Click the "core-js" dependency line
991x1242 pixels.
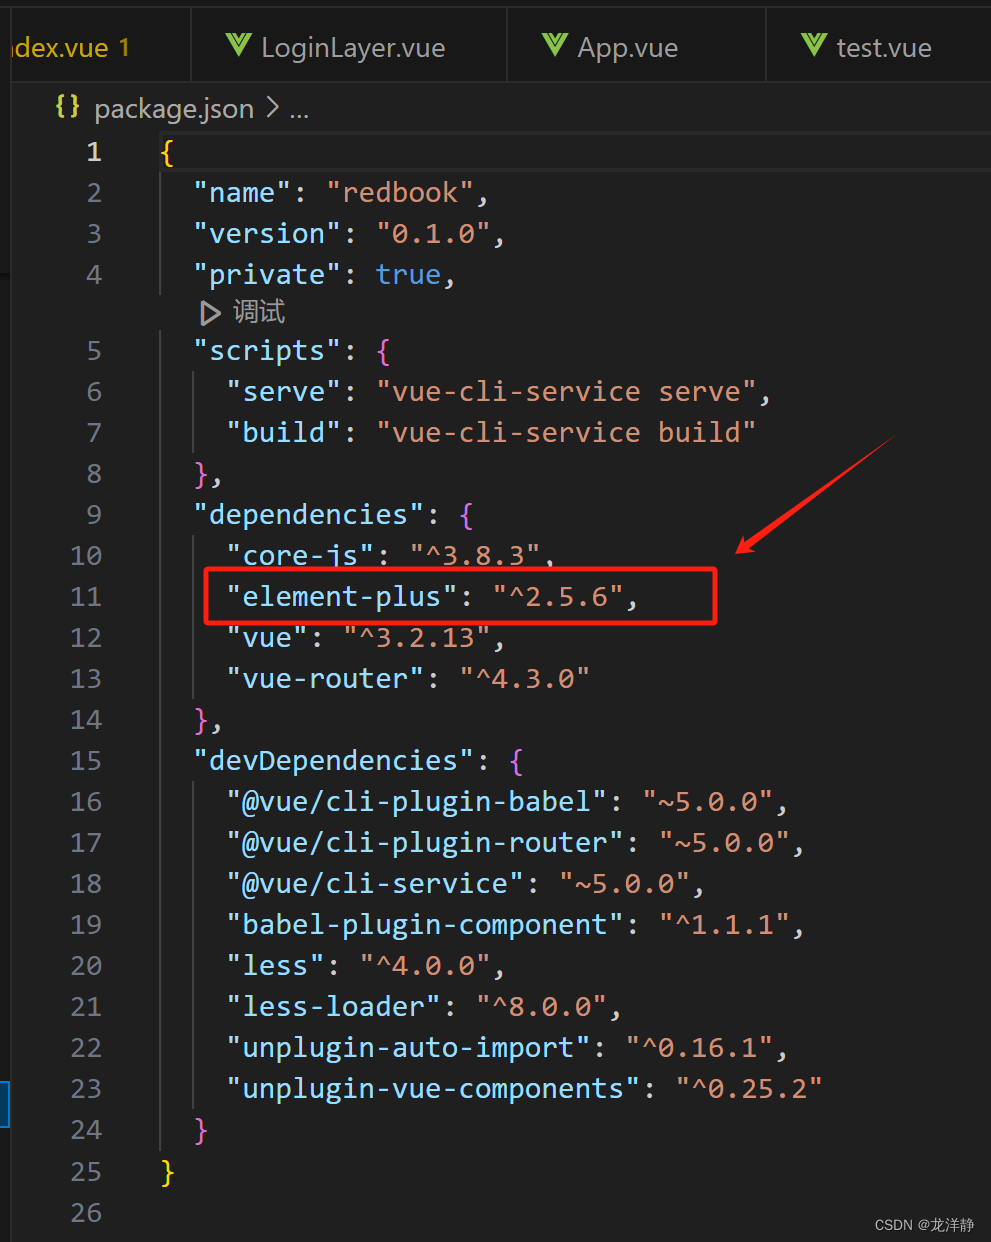pyautogui.click(x=391, y=556)
